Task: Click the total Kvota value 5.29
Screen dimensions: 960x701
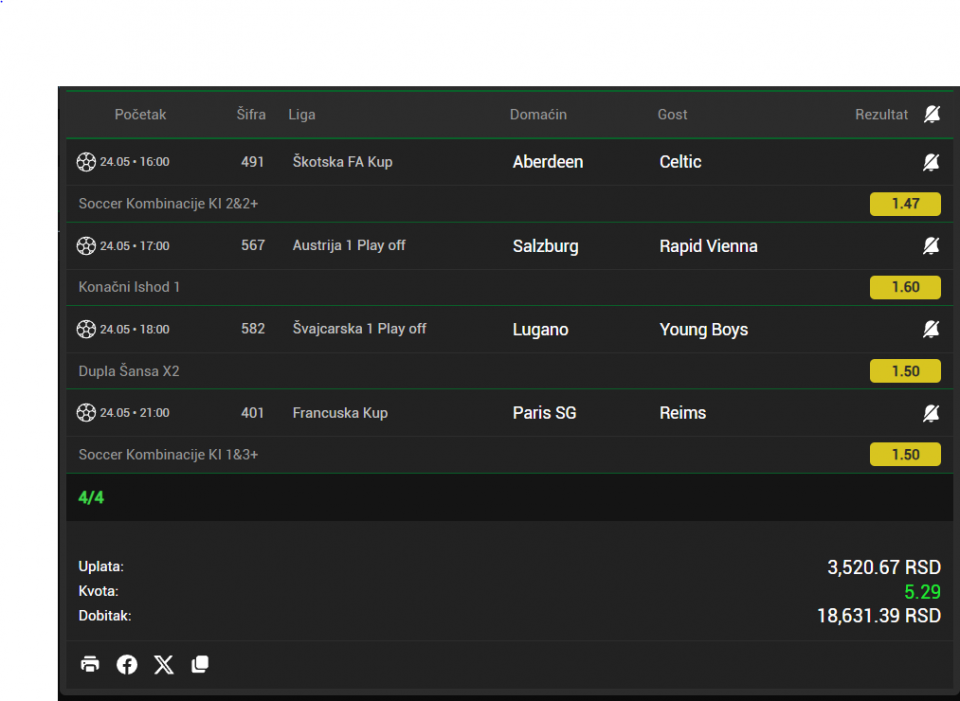Action: click(922, 592)
